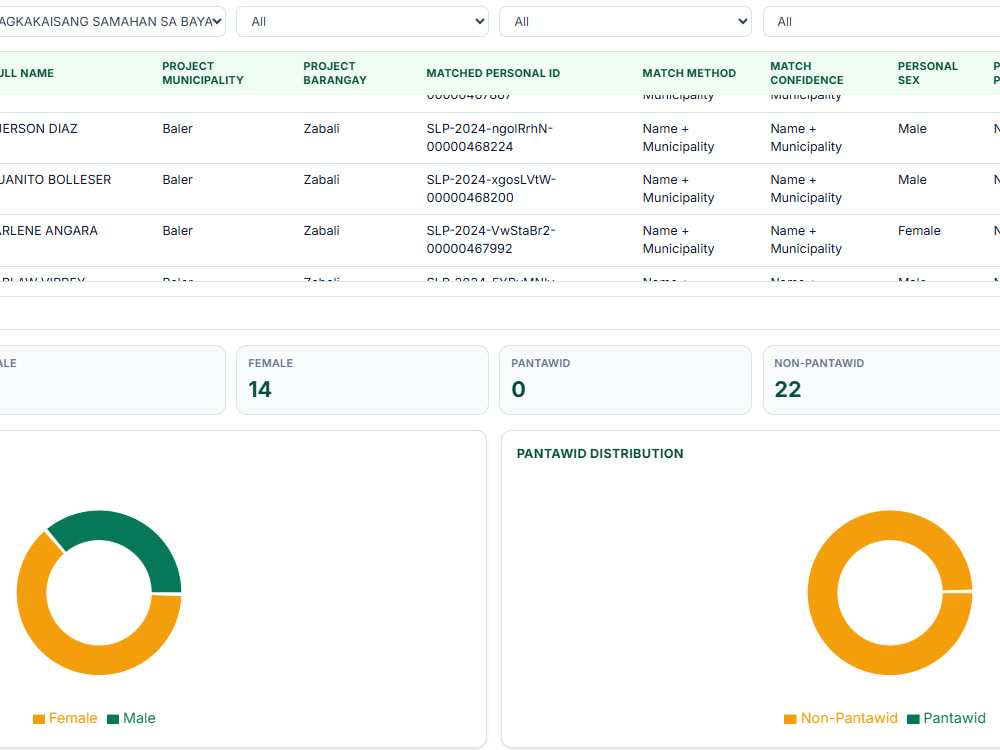Click 'Male' sex value in DIAZ row

pyautogui.click(x=912, y=129)
